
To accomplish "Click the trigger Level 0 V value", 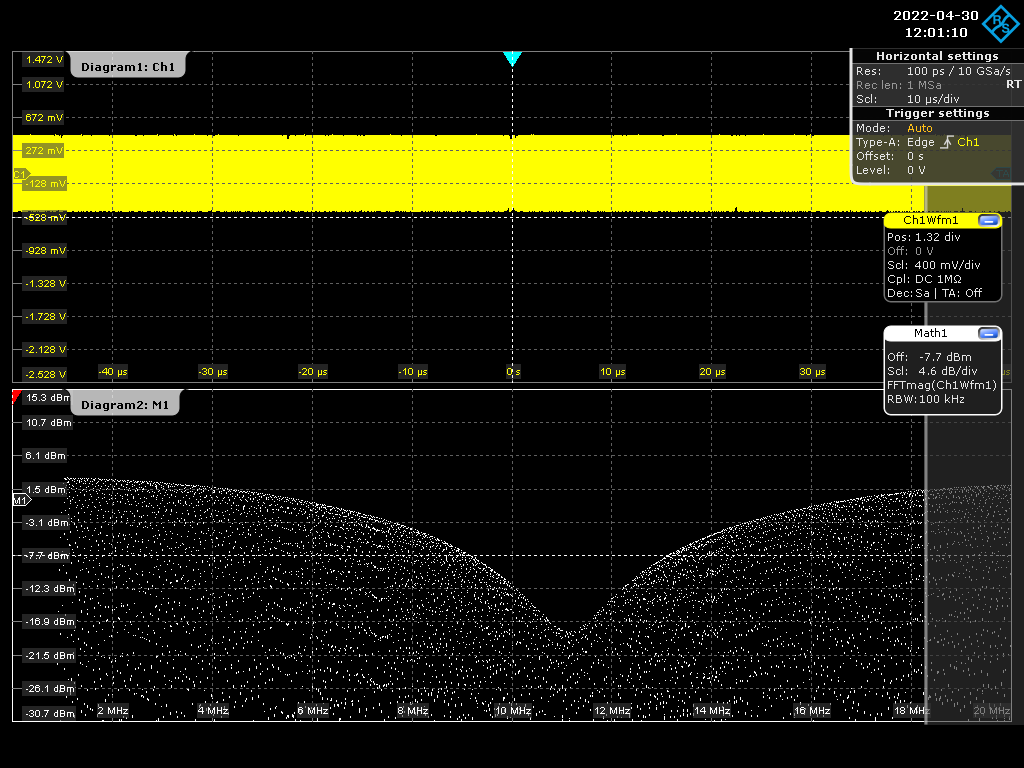I will (x=916, y=170).
